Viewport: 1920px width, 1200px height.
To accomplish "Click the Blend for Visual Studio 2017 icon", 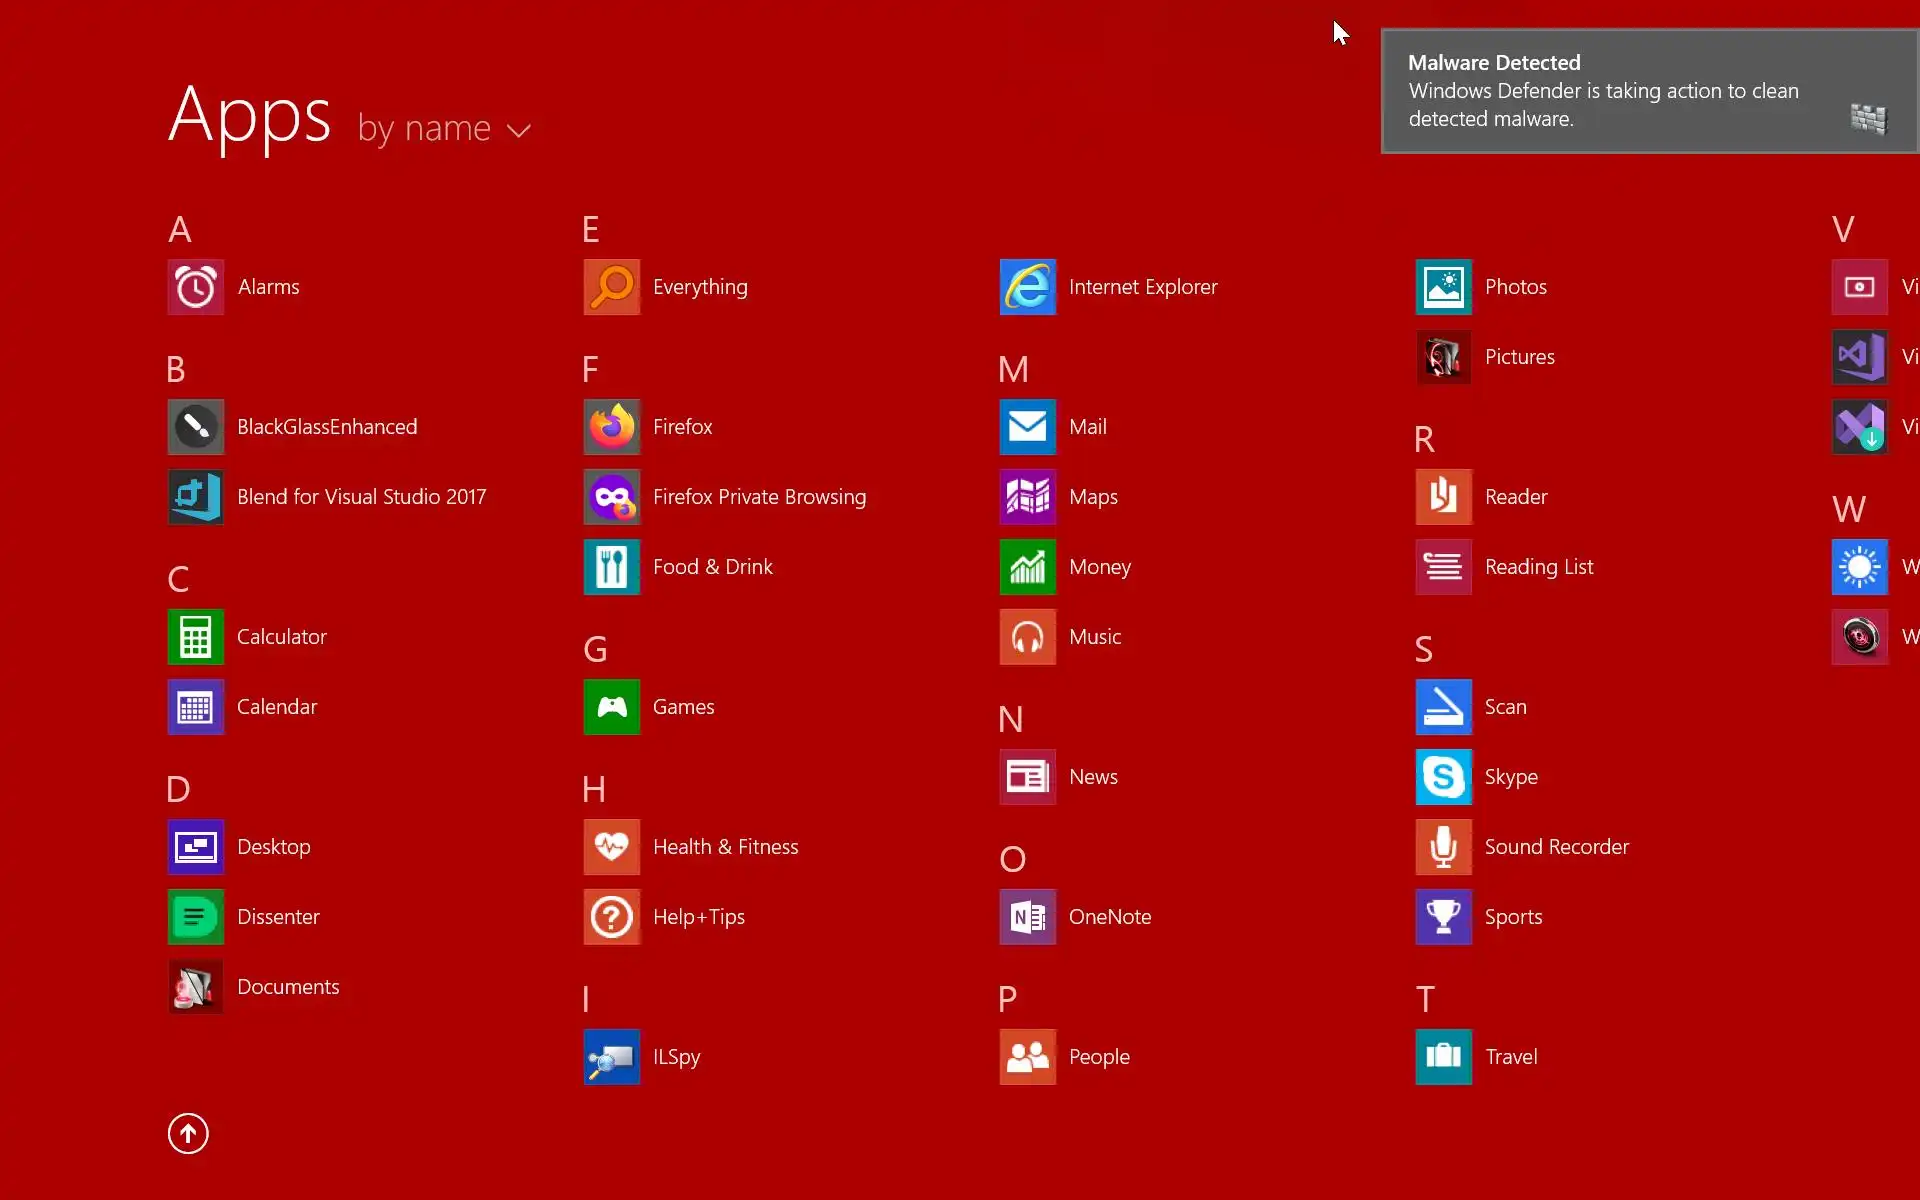I will [x=195, y=497].
